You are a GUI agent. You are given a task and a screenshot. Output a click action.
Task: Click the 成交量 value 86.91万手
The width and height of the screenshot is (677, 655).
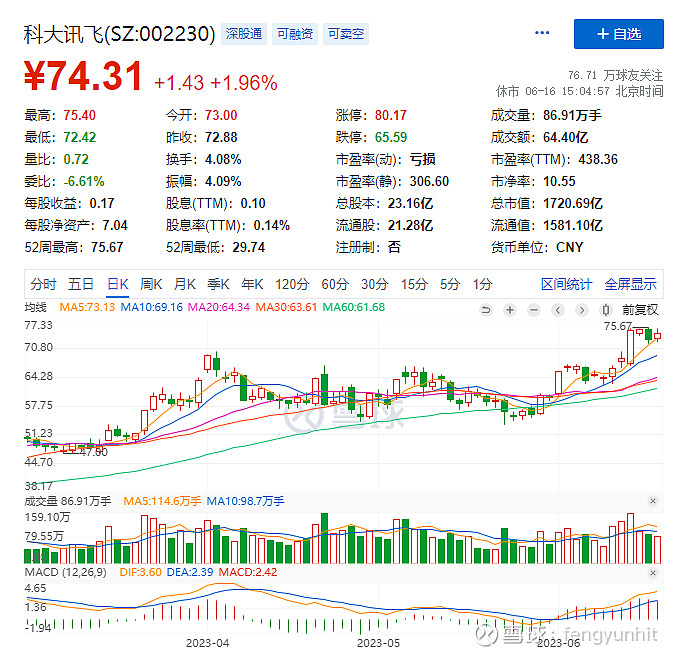(572, 115)
